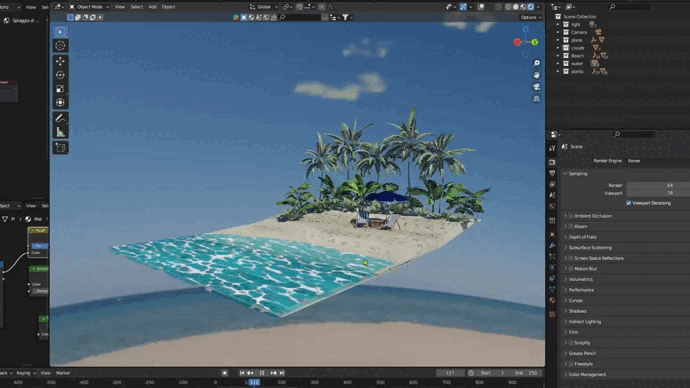The image size is (690, 388).
Task: Open the Global transform orientation dropdown
Action: coord(264,7)
